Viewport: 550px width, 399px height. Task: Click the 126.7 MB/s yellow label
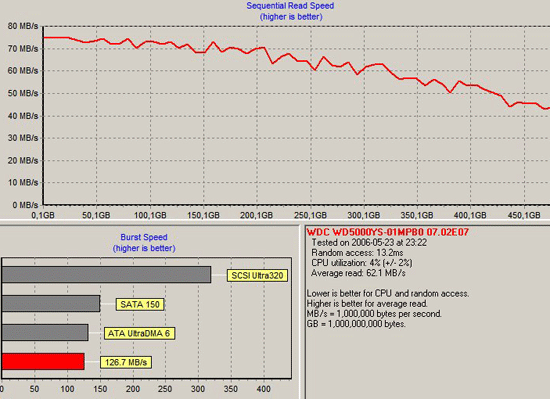point(126,362)
